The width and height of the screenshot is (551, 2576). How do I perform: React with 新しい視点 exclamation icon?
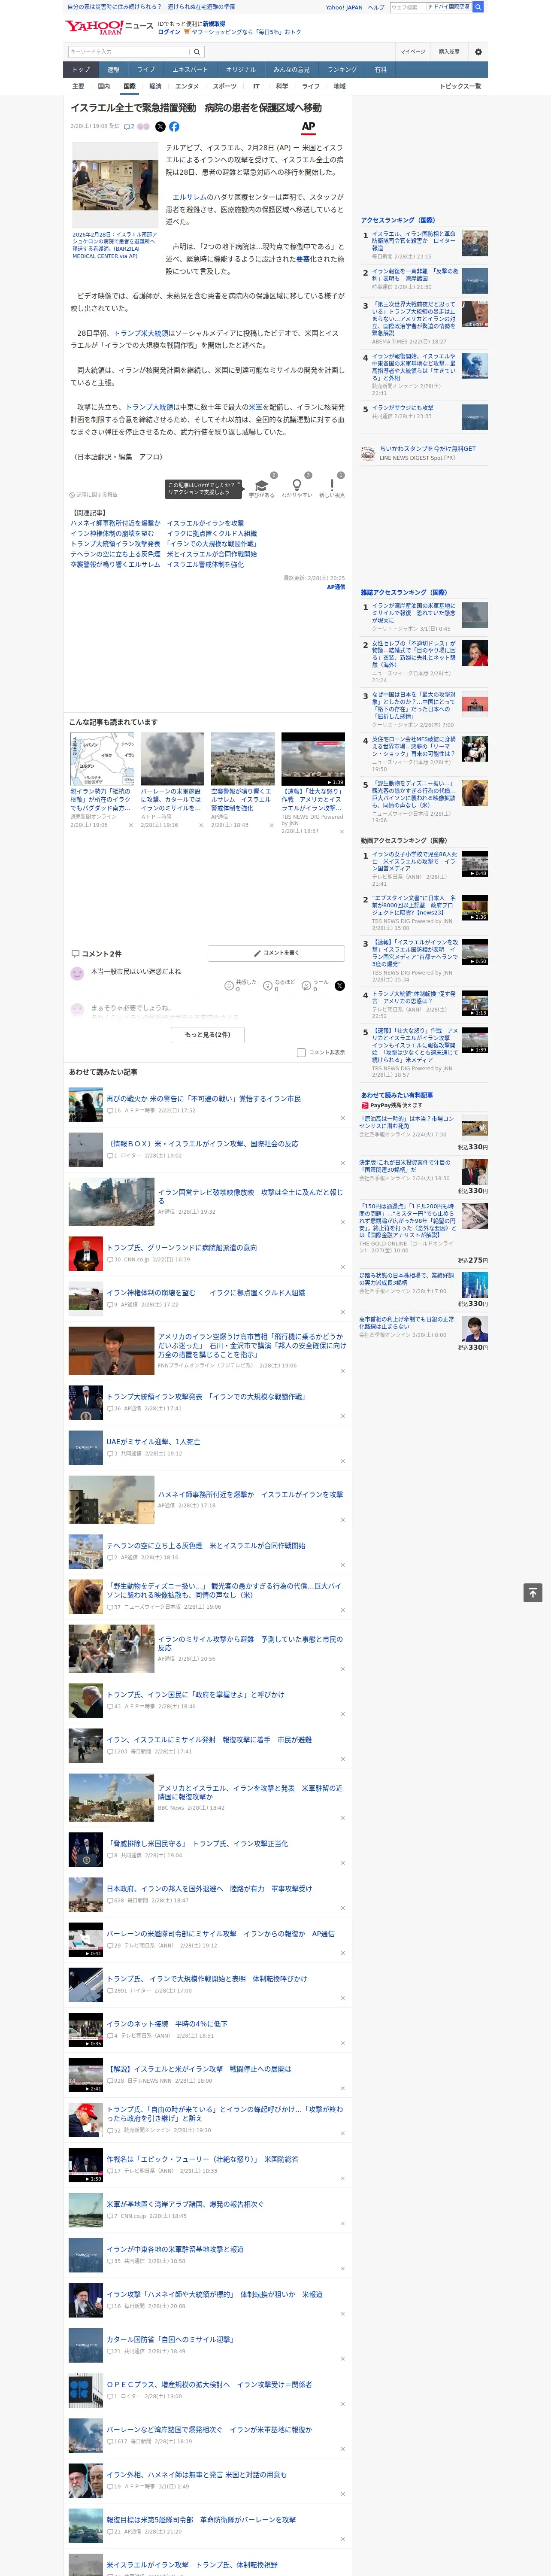click(x=332, y=486)
